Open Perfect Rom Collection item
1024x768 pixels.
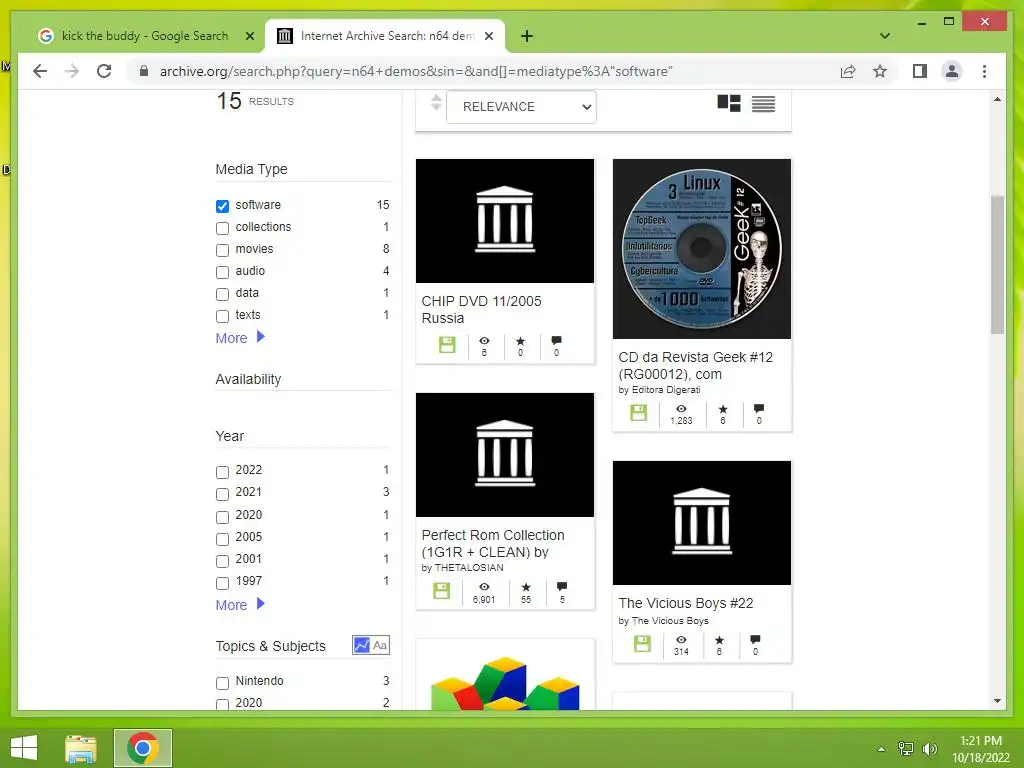(493, 543)
